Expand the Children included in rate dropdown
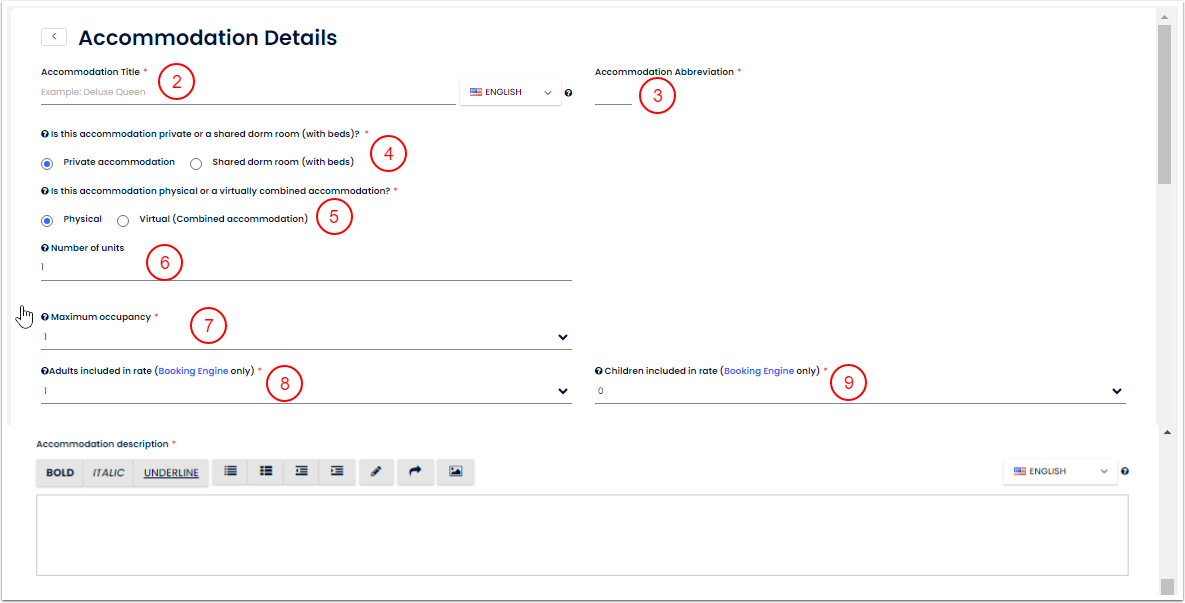 [860, 391]
